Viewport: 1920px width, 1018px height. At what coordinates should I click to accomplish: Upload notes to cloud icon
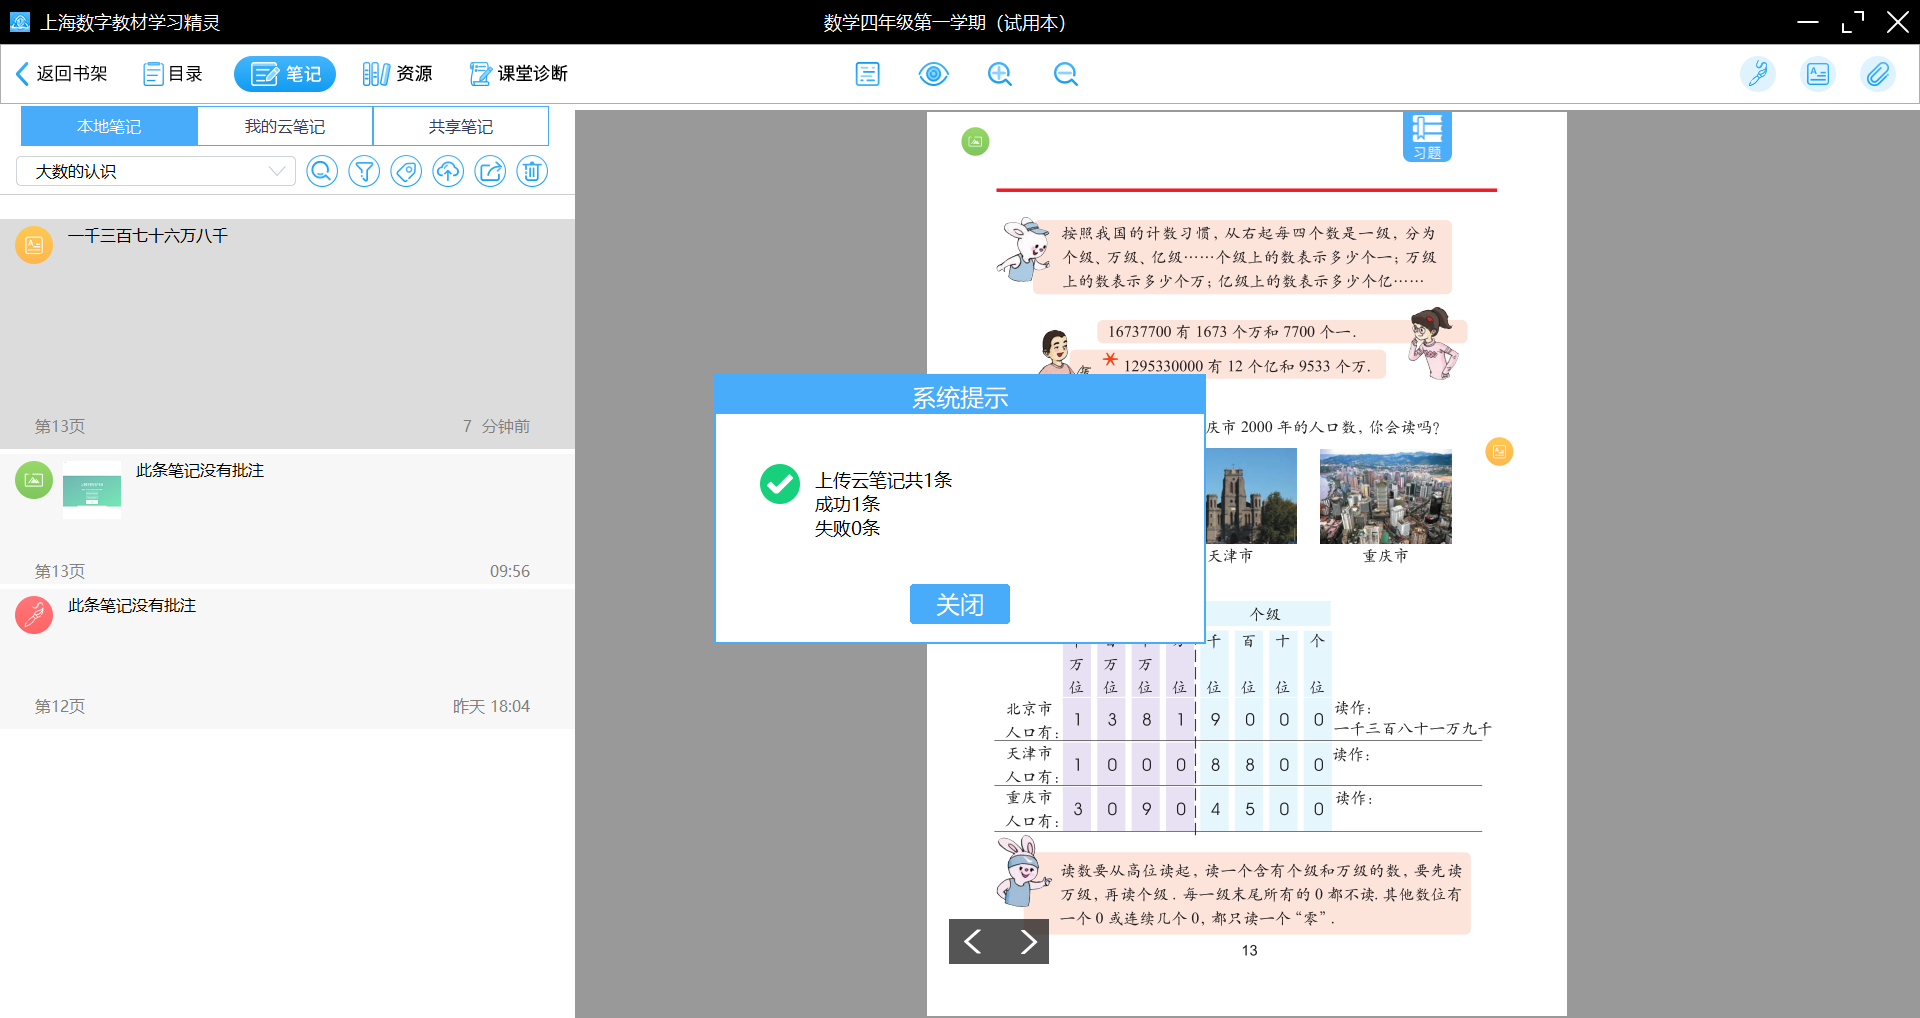[x=448, y=172]
